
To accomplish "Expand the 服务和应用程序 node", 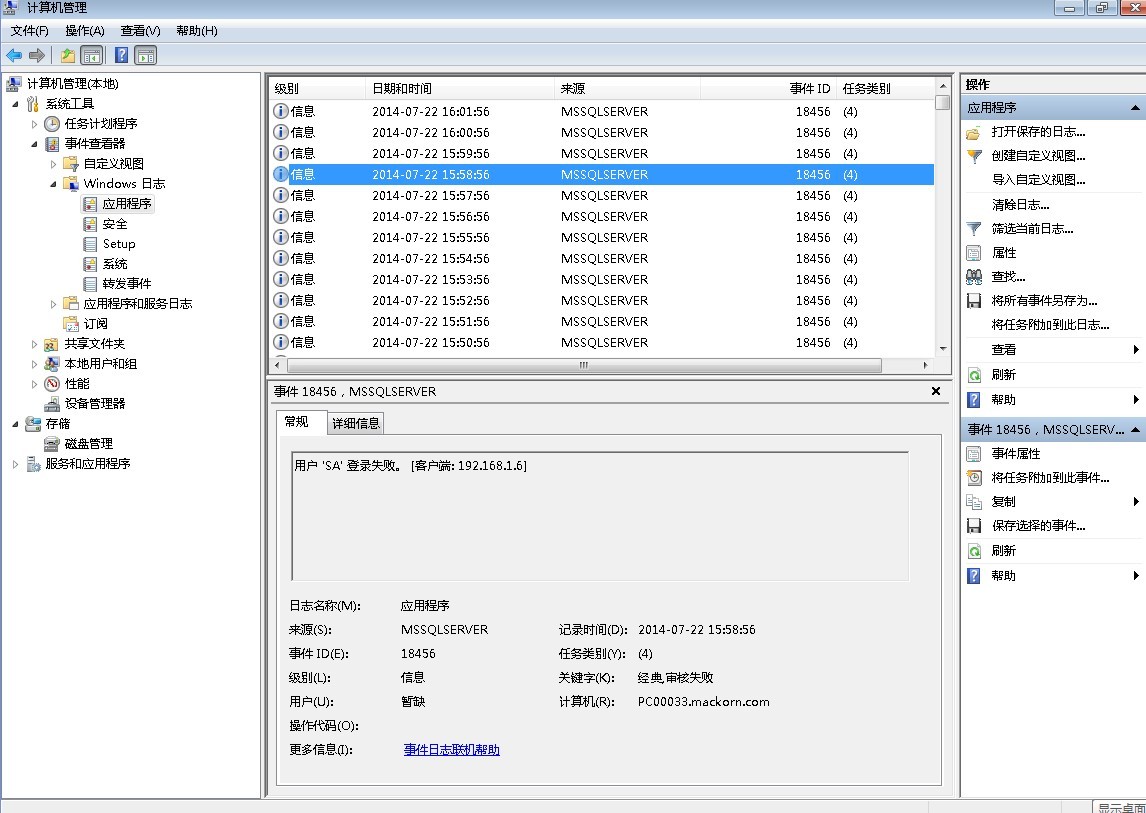I will click(15, 464).
